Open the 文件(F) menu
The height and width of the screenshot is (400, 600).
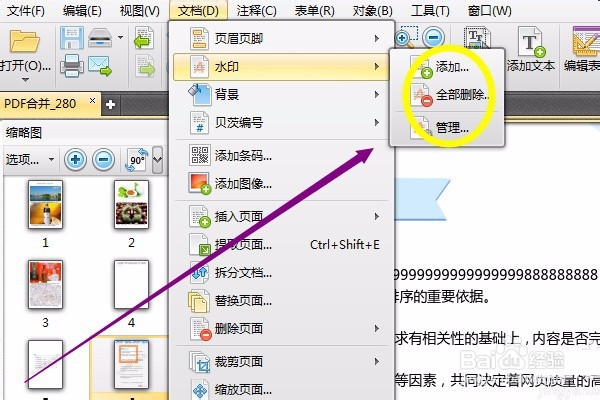tap(26, 10)
